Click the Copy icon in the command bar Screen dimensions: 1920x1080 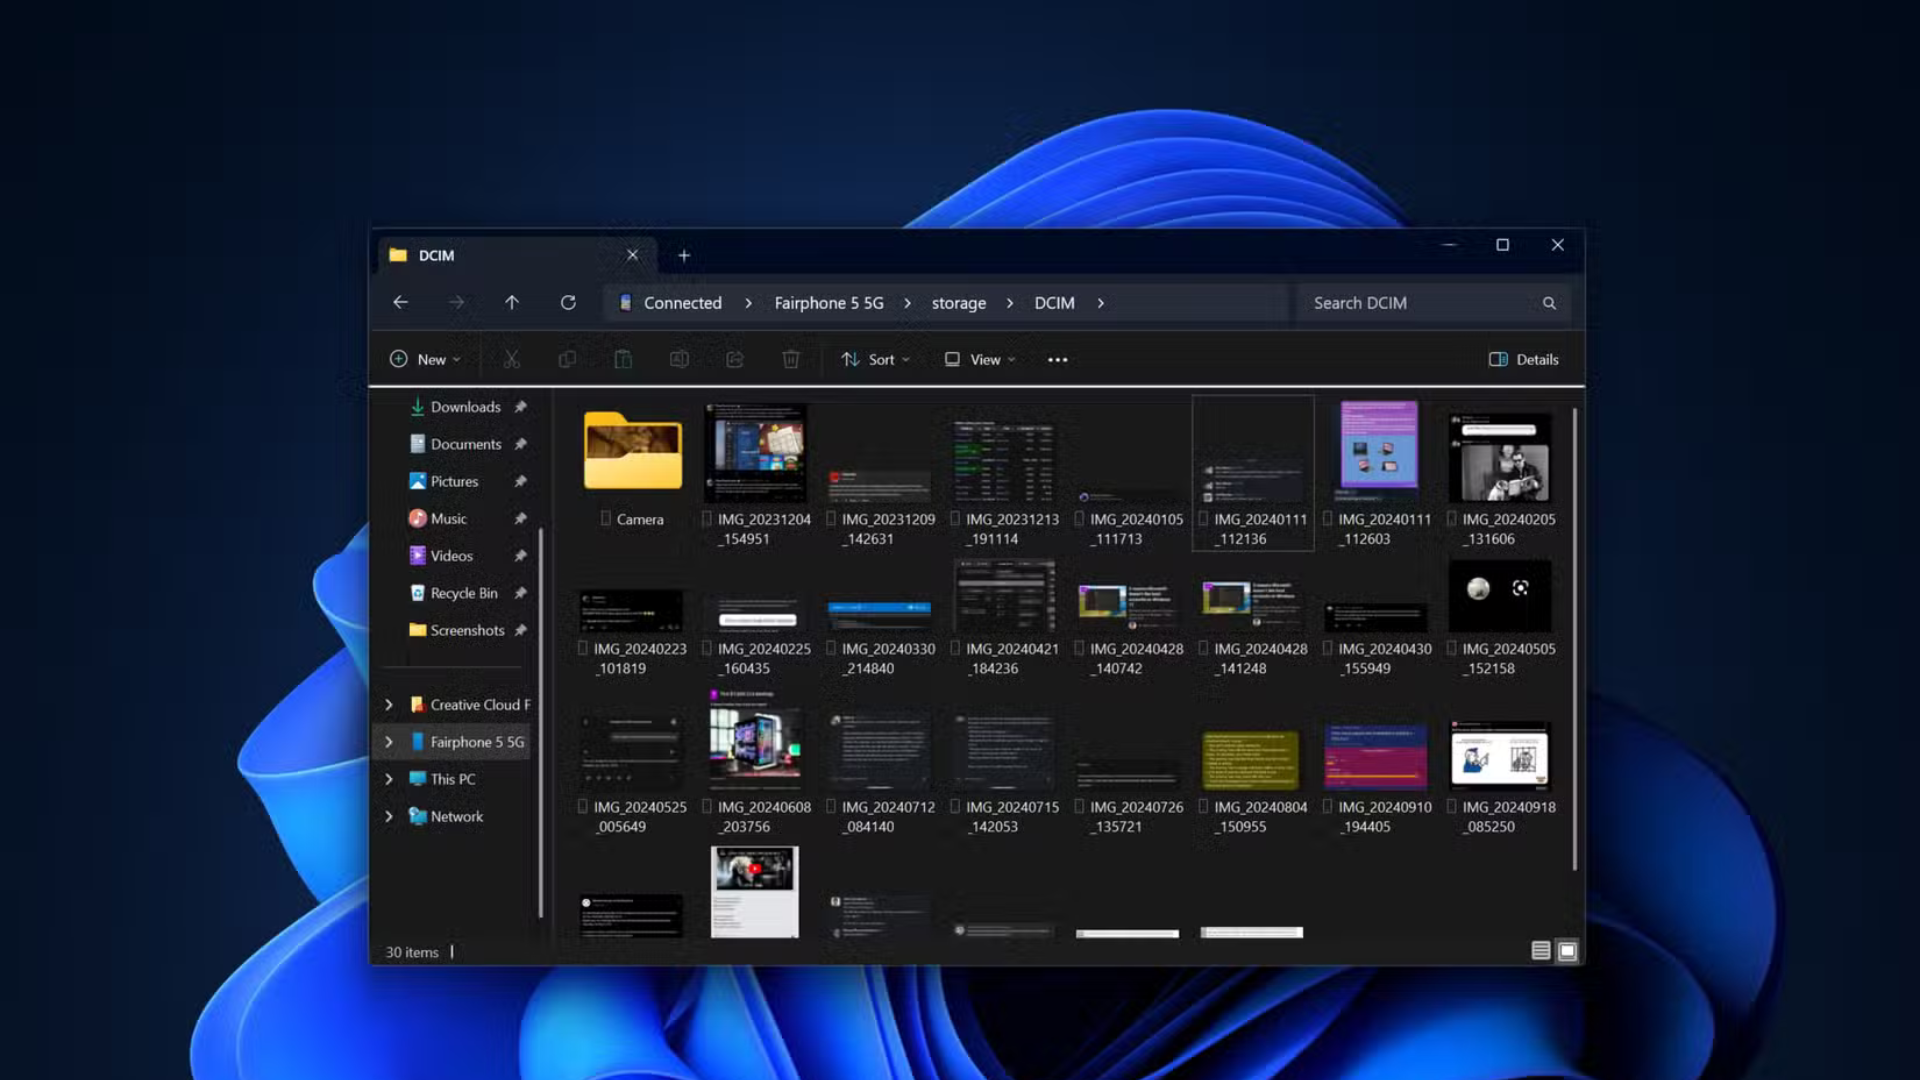pos(567,359)
